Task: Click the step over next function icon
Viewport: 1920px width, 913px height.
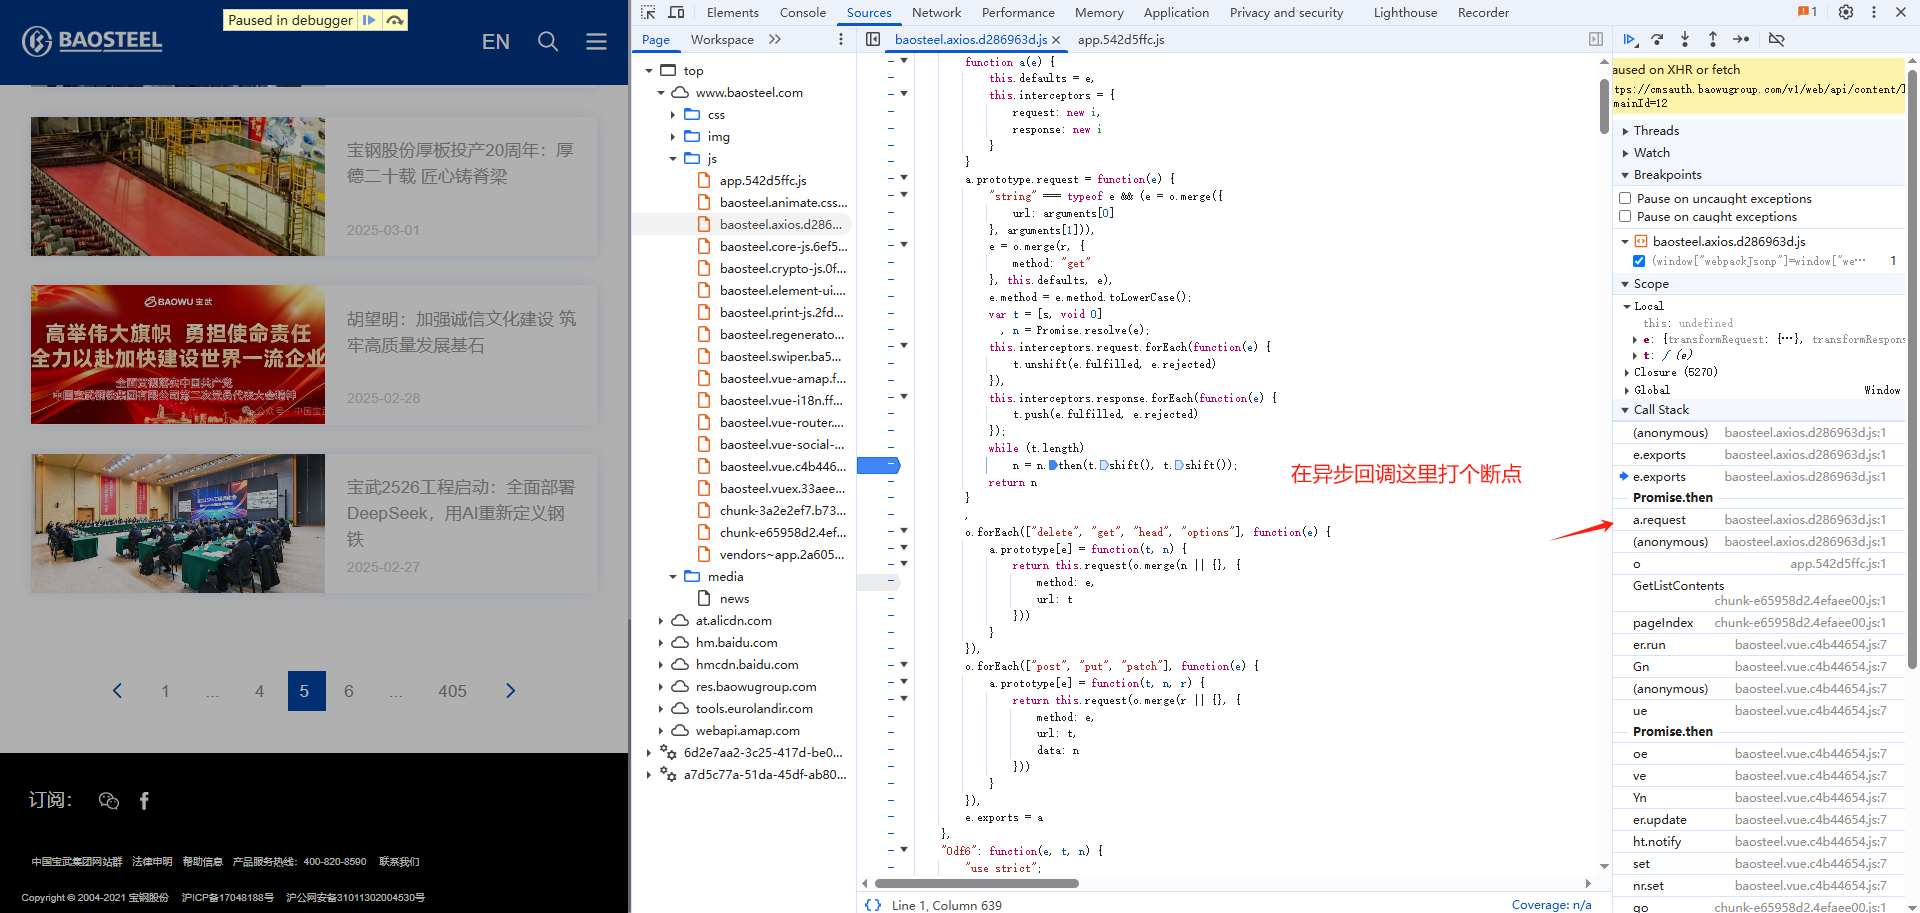Action: pos(1657,39)
